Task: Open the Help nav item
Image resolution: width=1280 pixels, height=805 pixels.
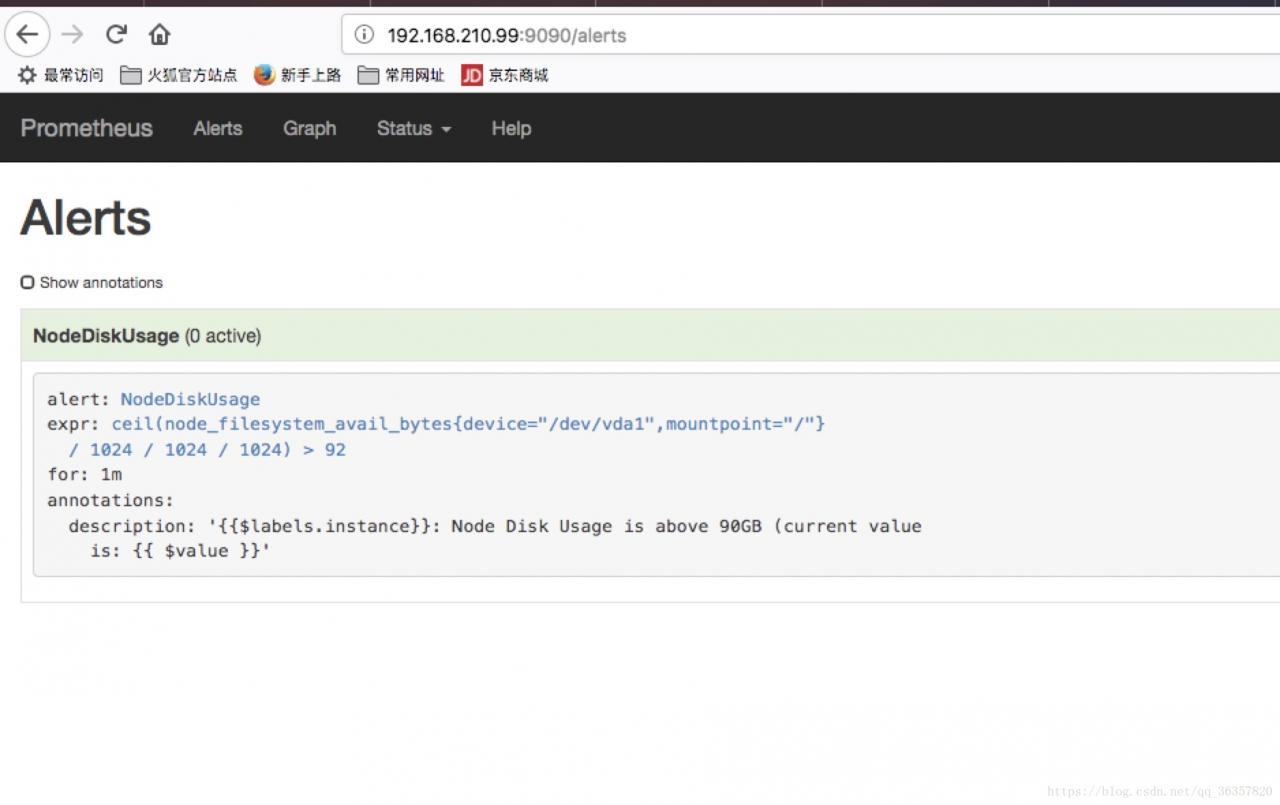Action: (511, 128)
